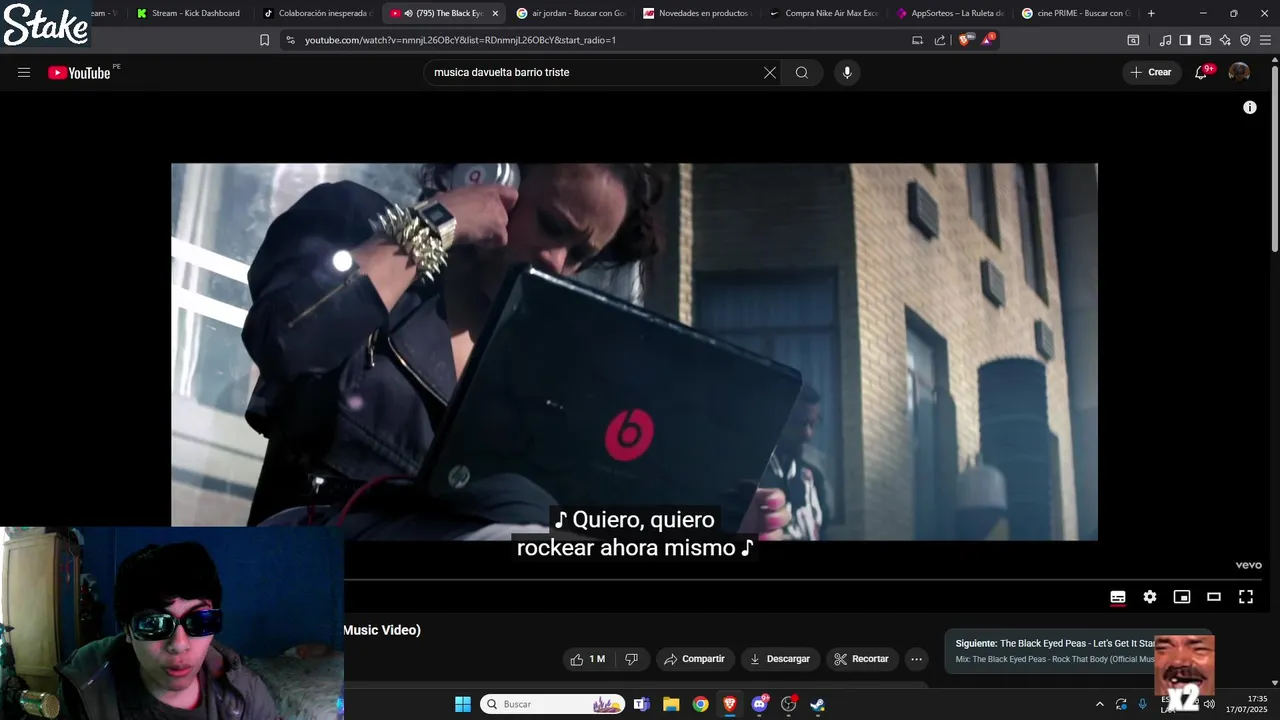Open more actions three-dot menu
This screenshot has width=1280, height=720.
916,659
